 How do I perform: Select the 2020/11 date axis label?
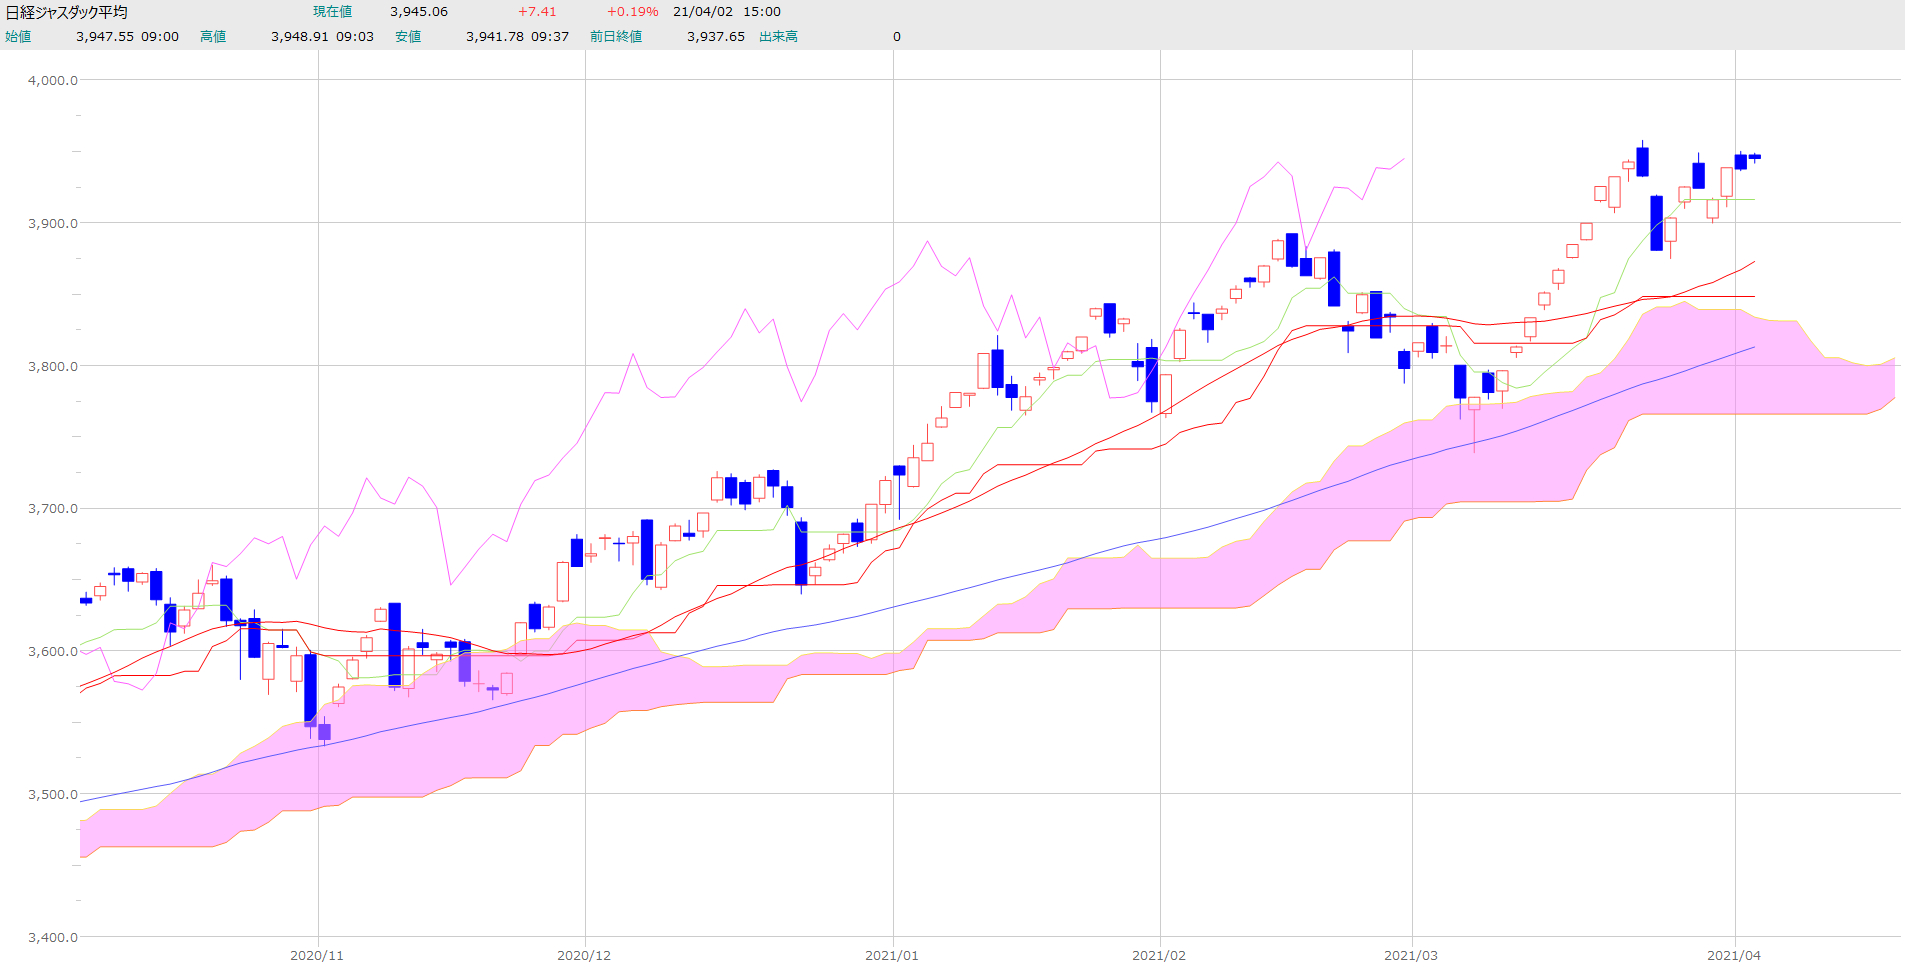pyautogui.click(x=317, y=956)
